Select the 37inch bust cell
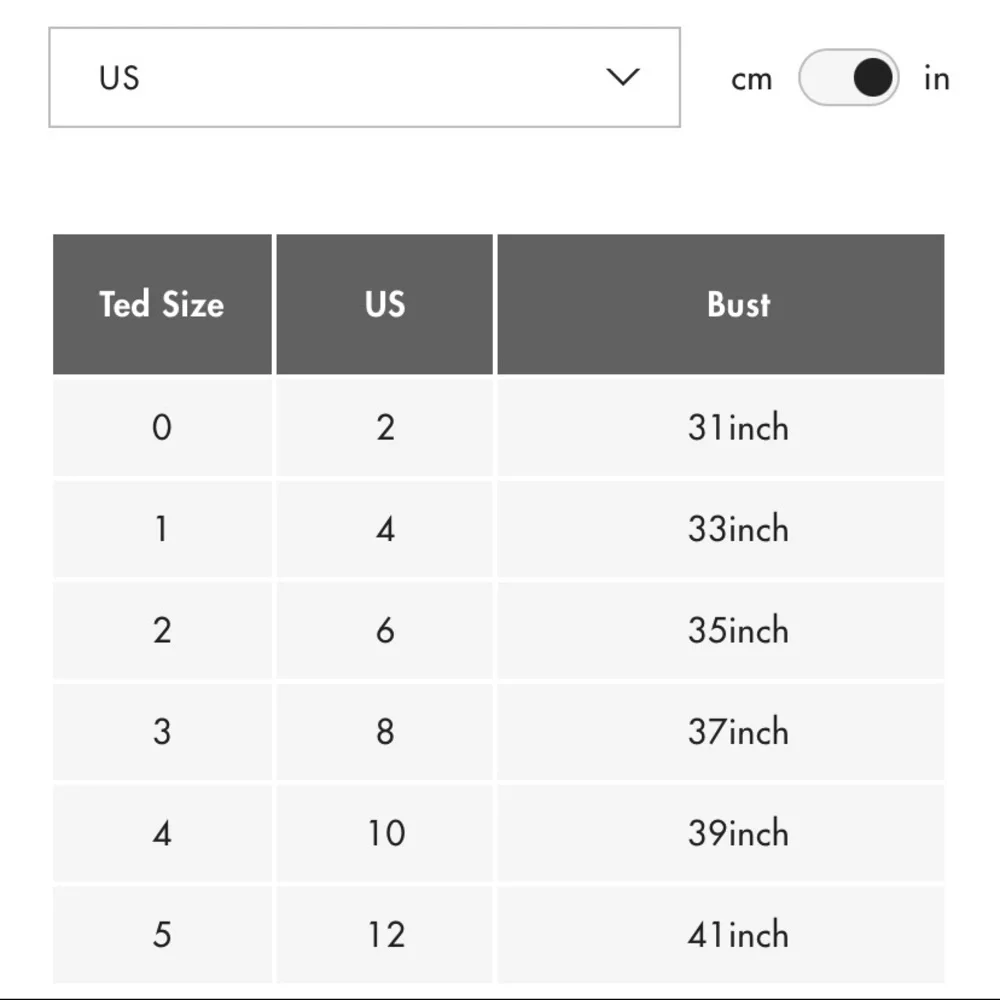This screenshot has width=1000, height=1000. point(721,732)
